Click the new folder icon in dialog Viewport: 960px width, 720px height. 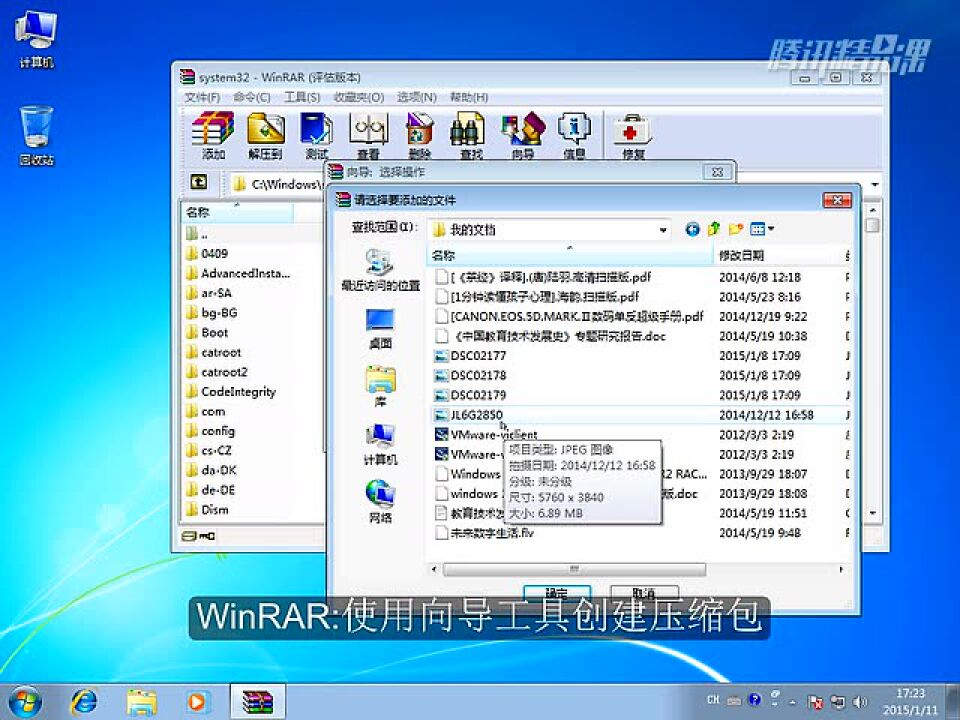[x=736, y=227]
